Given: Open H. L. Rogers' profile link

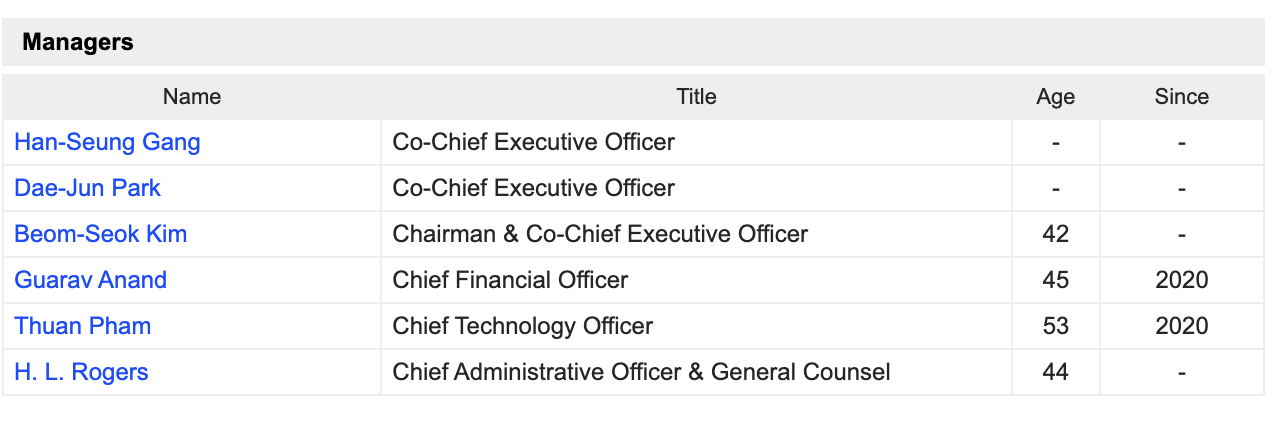Looking at the screenshot, I should point(81,372).
